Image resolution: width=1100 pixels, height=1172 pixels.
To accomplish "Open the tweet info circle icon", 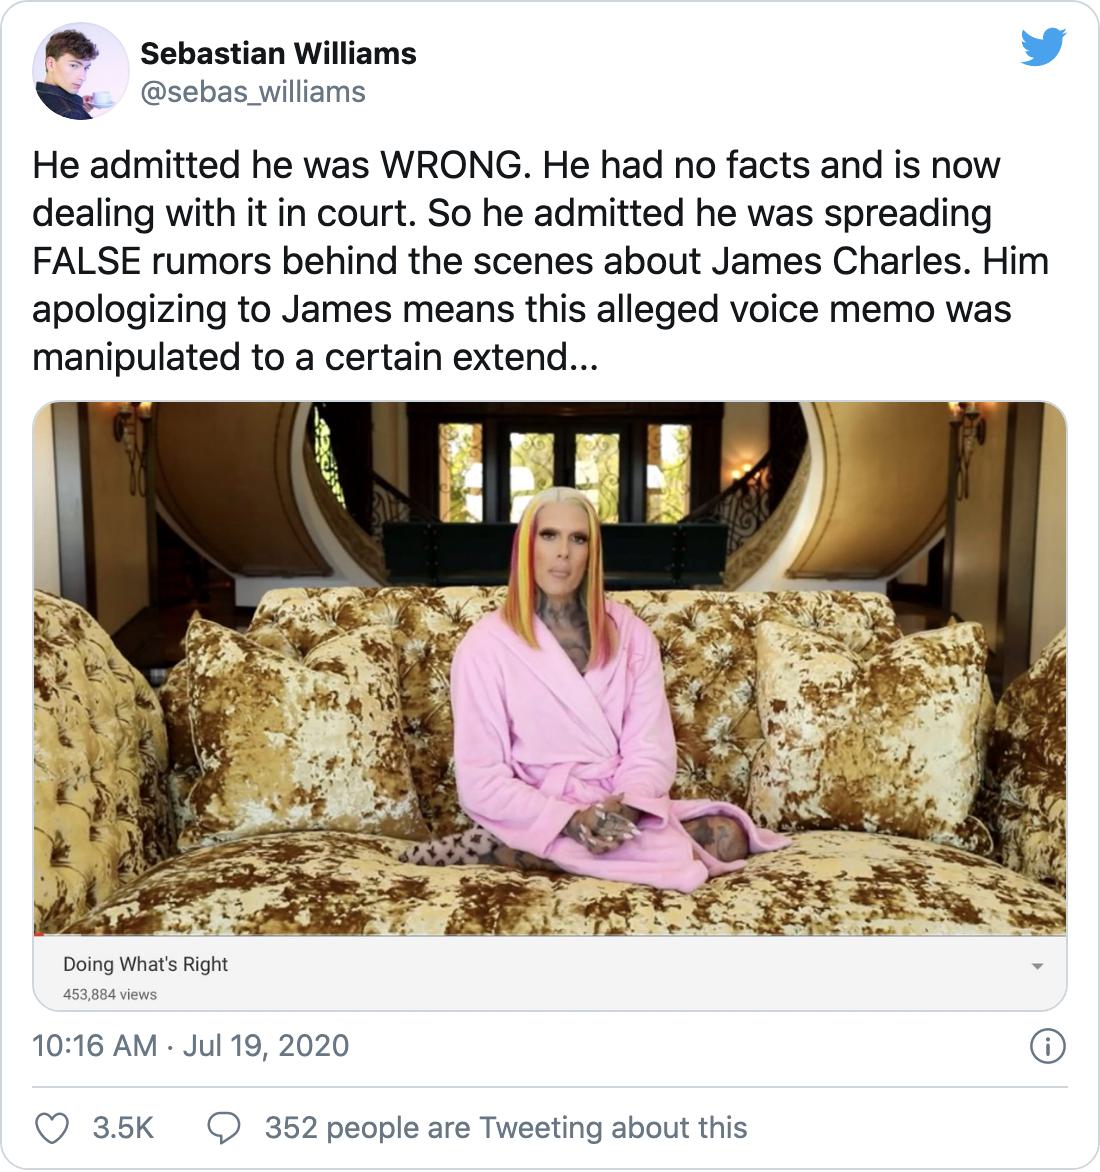I will [x=1047, y=1047].
